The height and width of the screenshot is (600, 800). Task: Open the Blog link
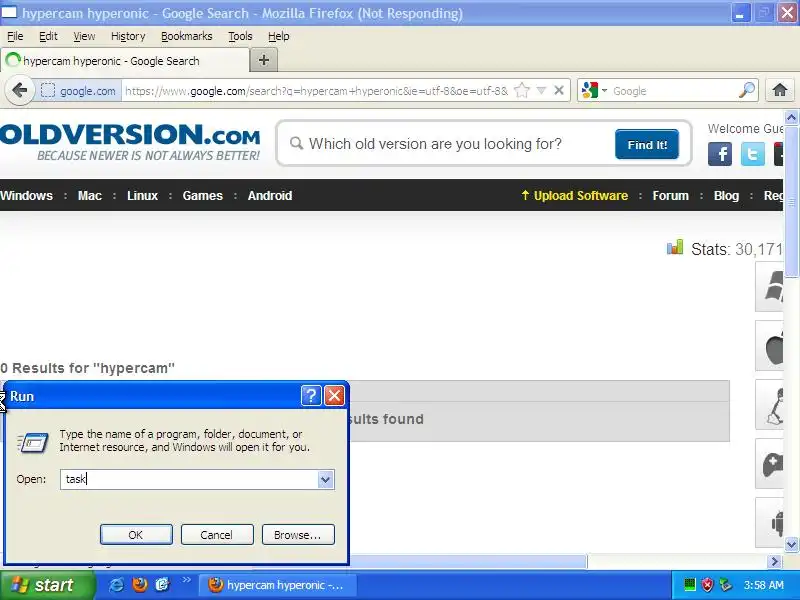click(x=727, y=196)
